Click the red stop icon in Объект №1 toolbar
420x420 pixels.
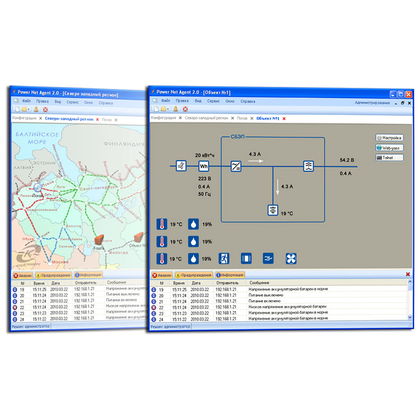(x=185, y=109)
